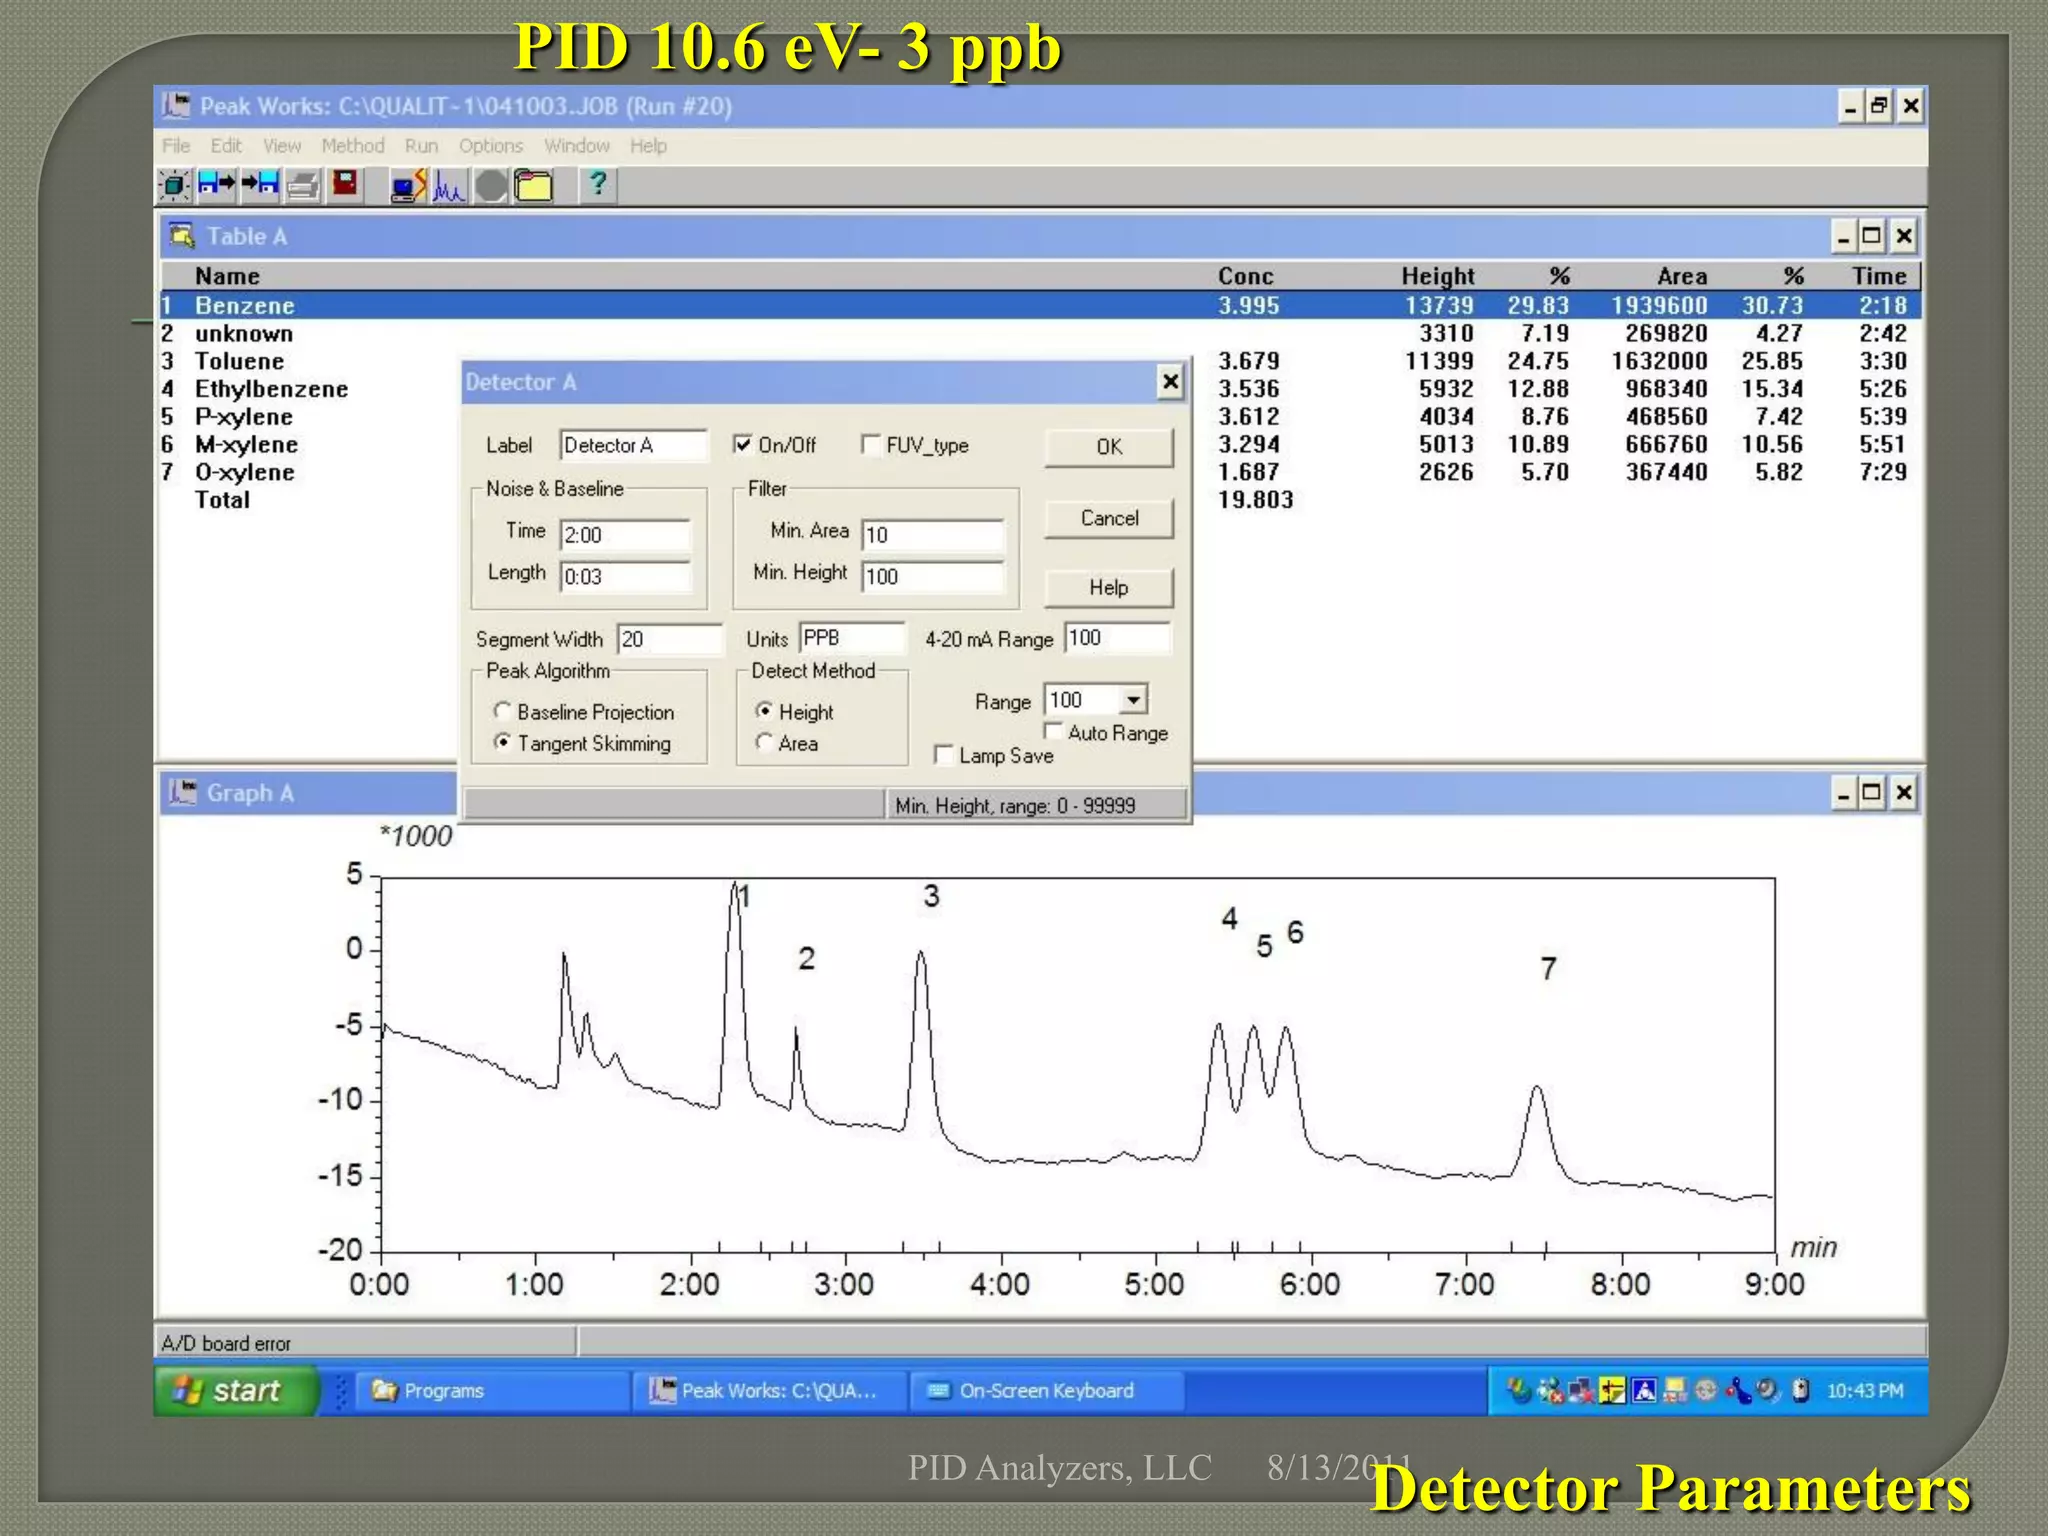Open the View menu
2048x1536 pixels.
pos(282,146)
